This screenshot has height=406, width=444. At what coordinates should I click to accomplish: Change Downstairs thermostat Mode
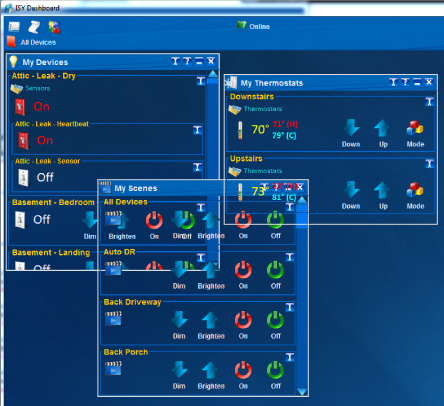415,128
